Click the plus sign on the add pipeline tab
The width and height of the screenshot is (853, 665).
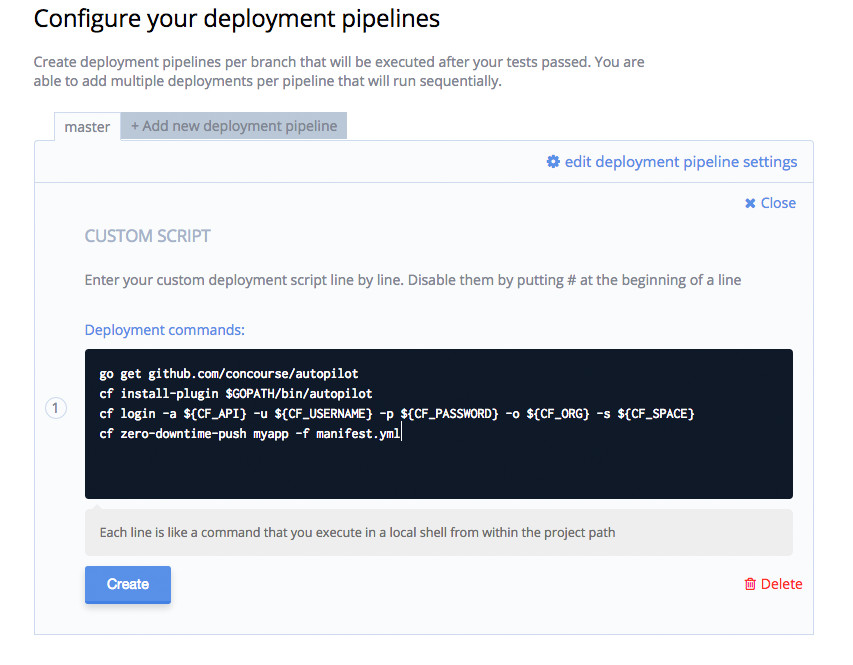(x=135, y=126)
